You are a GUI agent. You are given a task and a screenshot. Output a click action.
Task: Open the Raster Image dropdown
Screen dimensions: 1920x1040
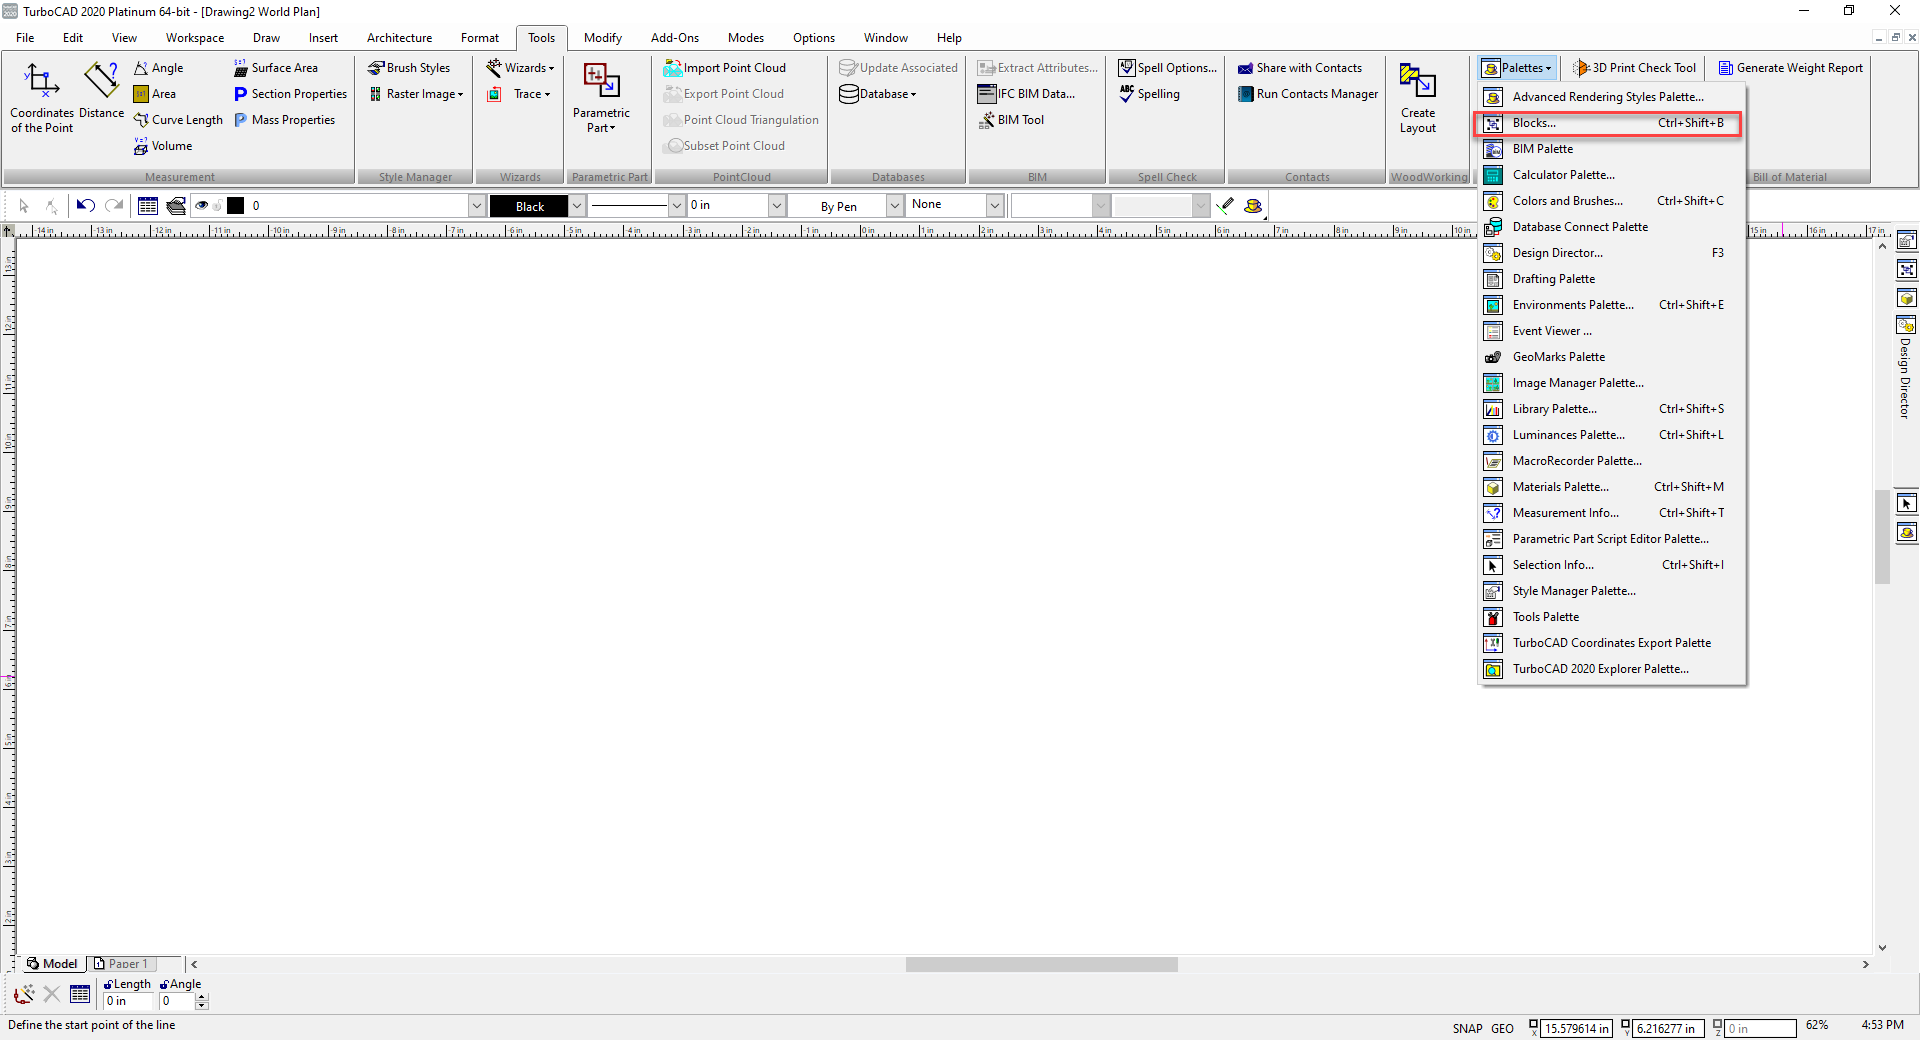[416, 94]
